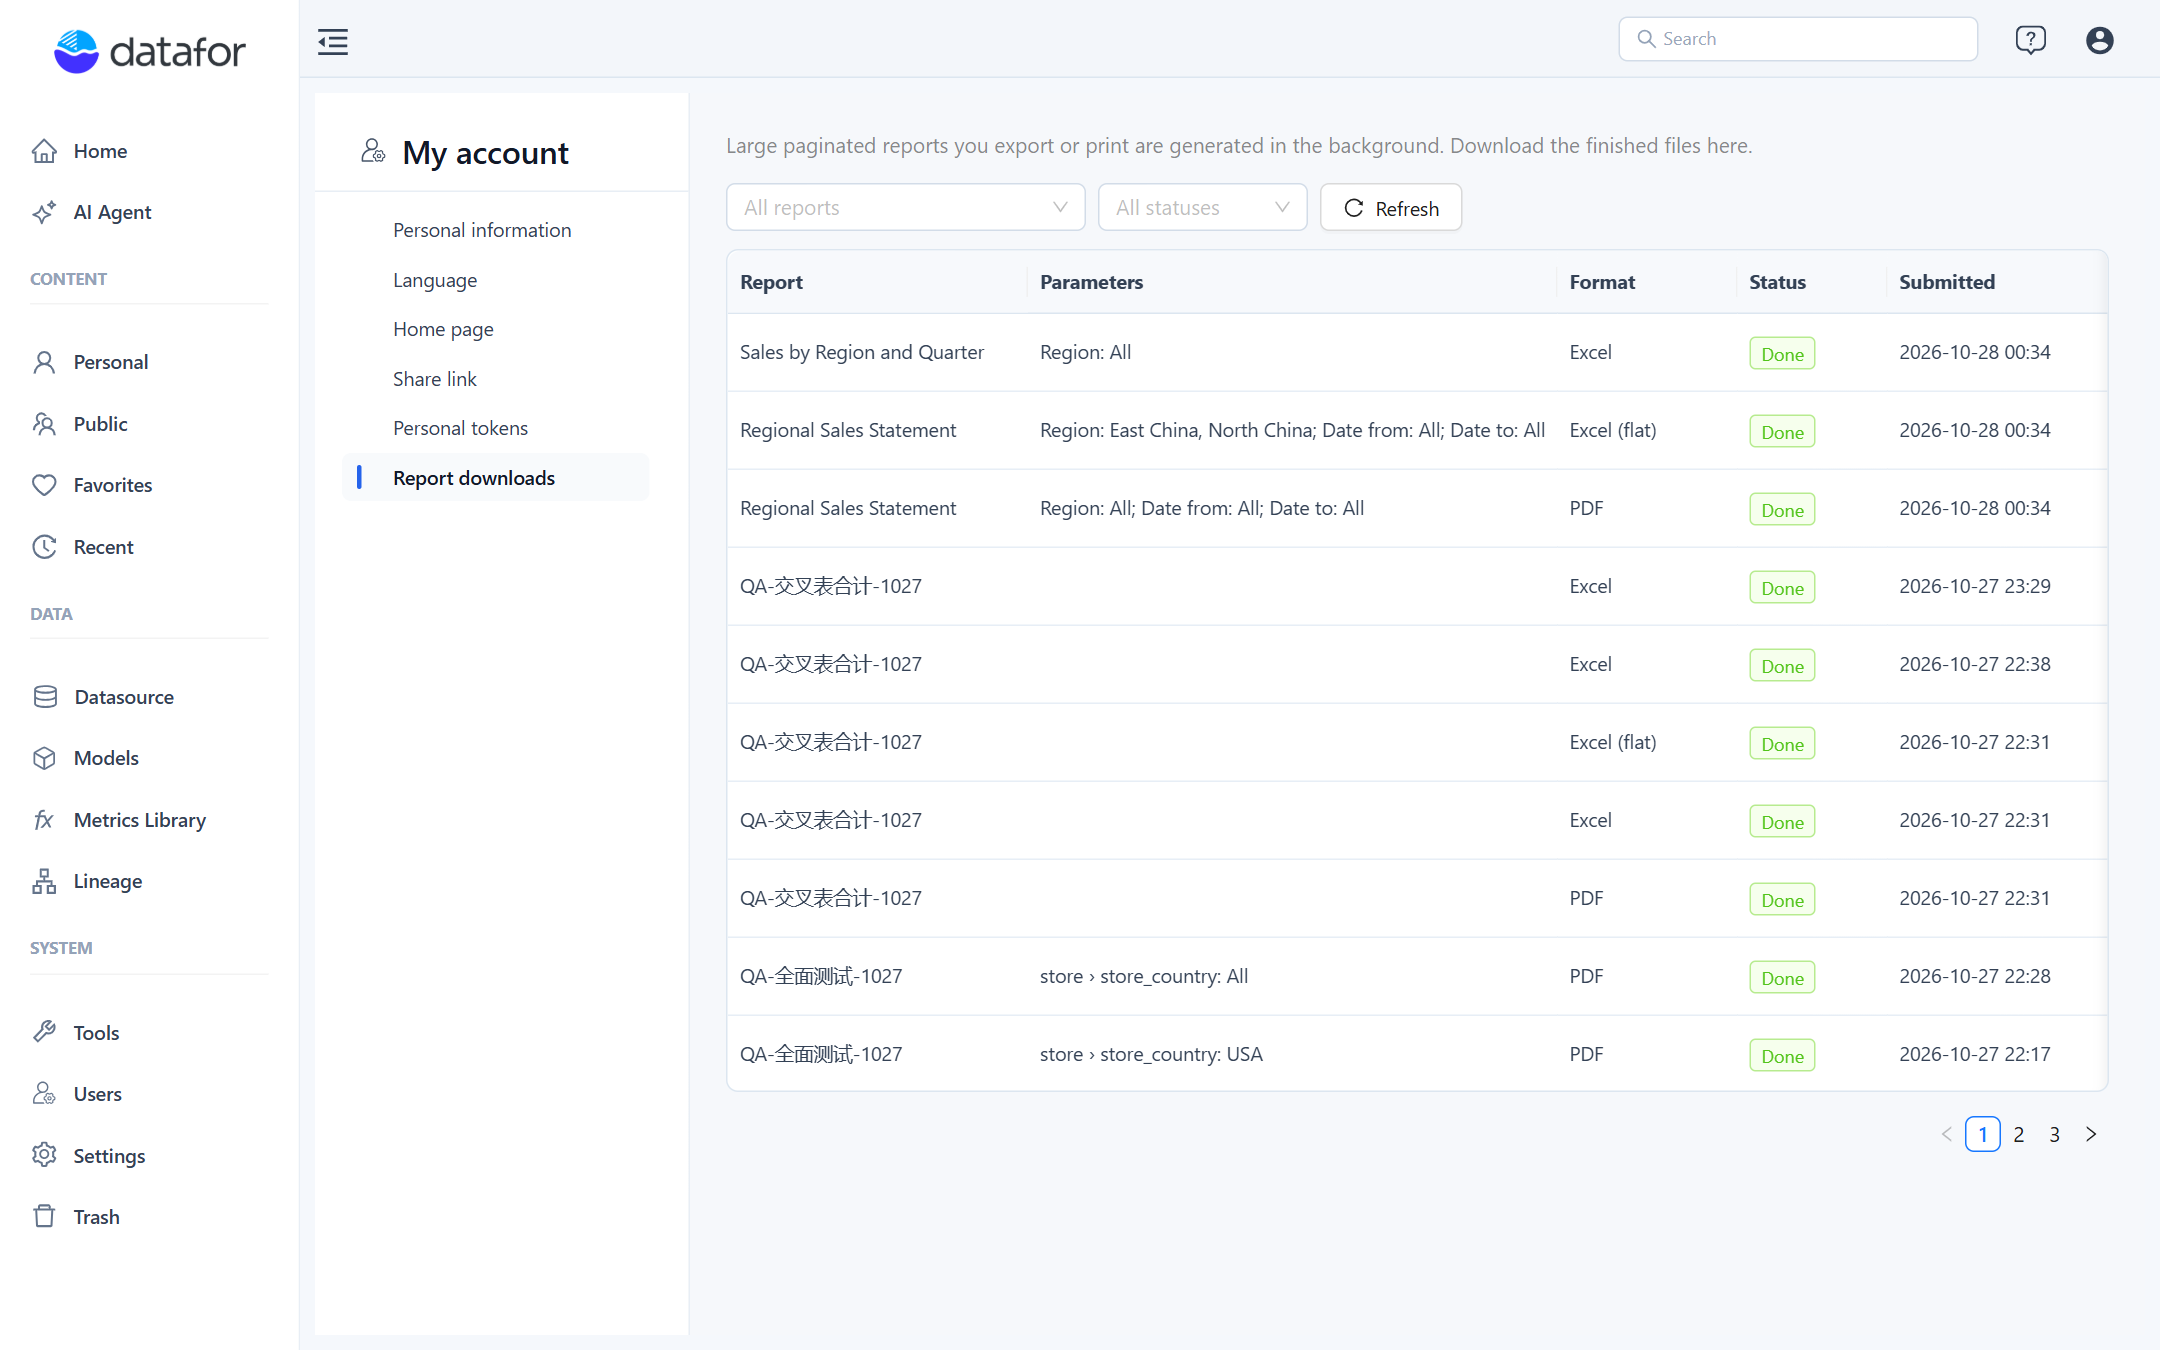Image resolution: width=2160 pixels, height=1350 pixels.
Task: Go to page 3 of reports
Action: (2055, 1134)
